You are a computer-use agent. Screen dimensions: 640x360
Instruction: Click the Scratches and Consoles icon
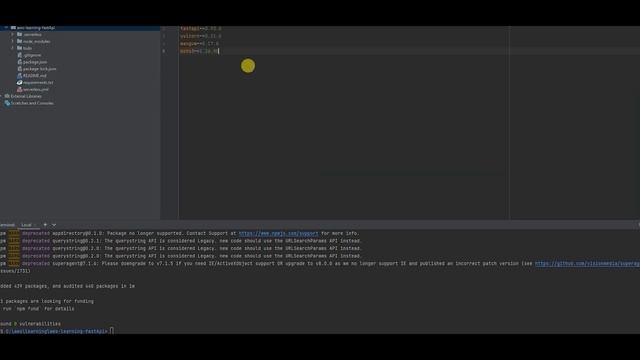(x=7, y=103)
